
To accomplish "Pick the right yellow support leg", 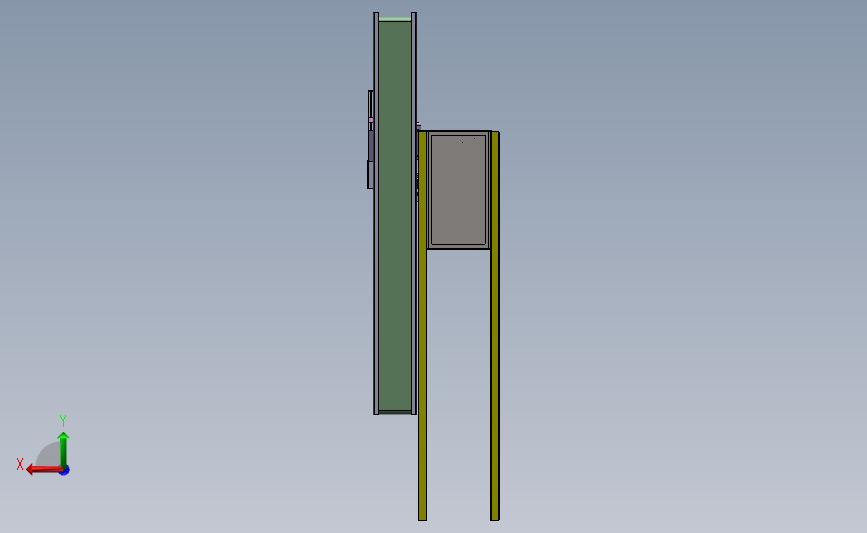I will coord(495,326).
